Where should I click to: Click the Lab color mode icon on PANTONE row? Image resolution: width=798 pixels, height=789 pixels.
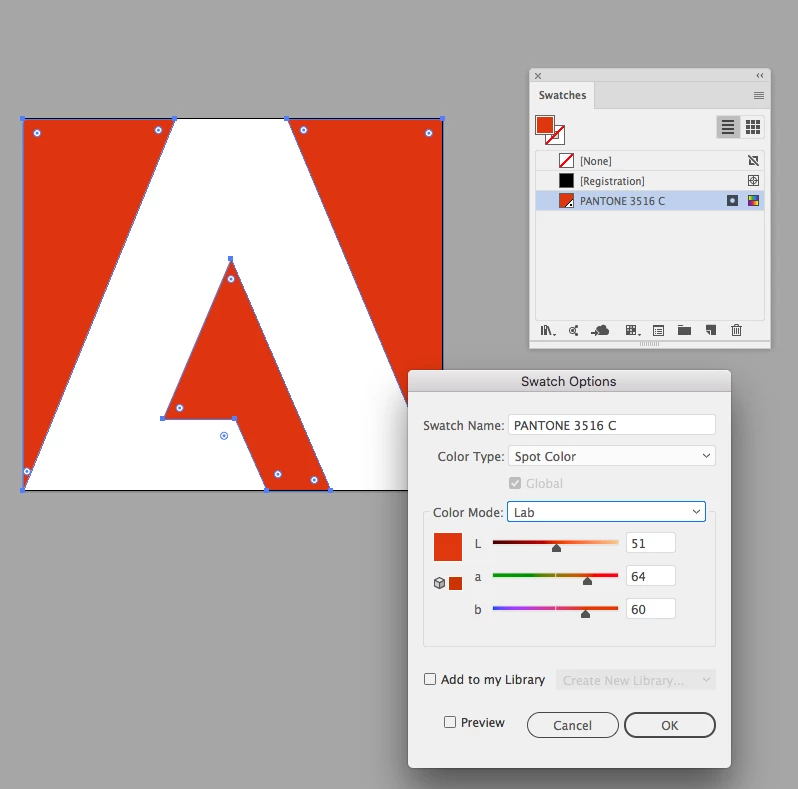point(754,201)
